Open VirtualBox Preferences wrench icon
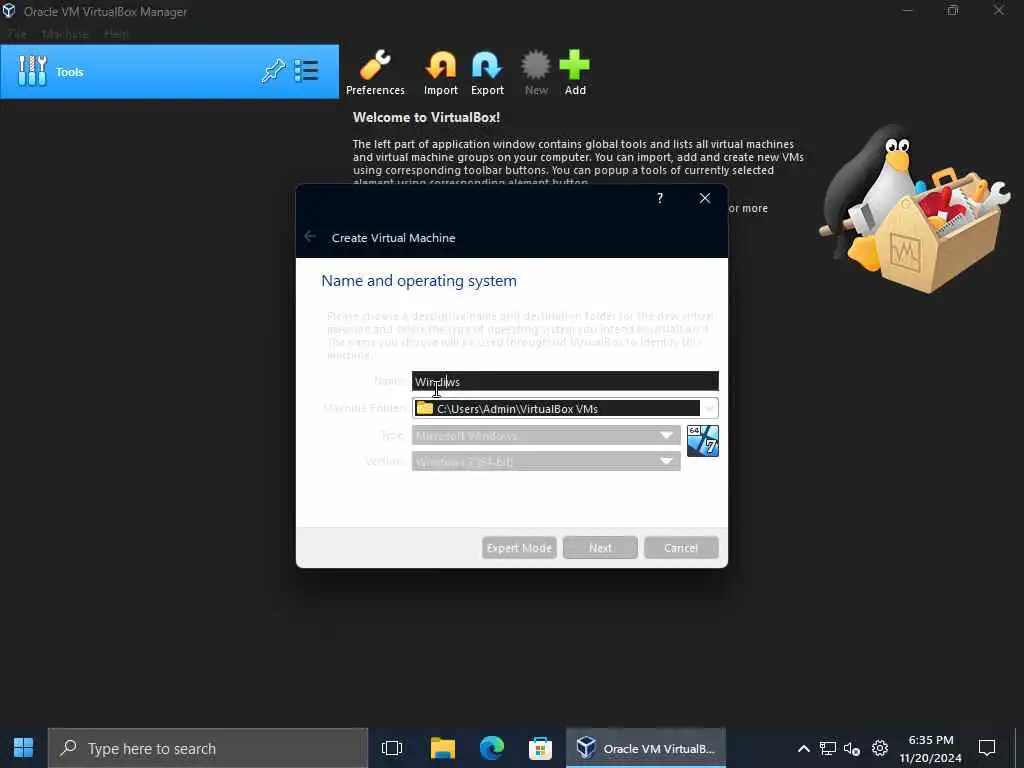 click(375, 72)
